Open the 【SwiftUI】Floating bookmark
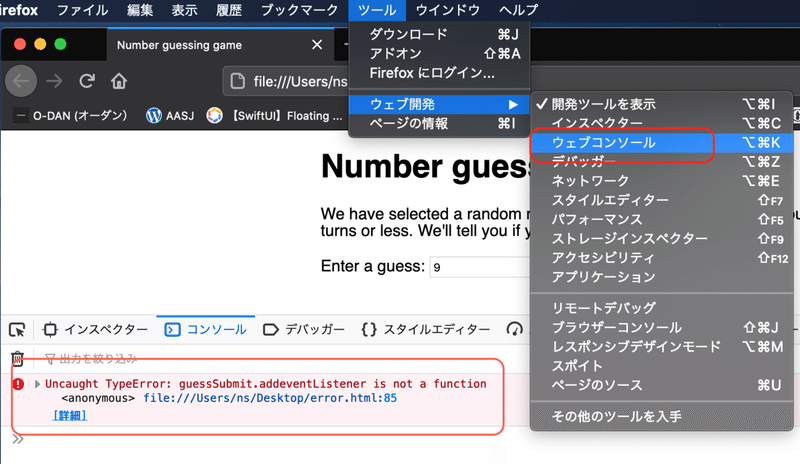This screenshot has width=800, height=464. pyautogui.click(x=274, y=116)
